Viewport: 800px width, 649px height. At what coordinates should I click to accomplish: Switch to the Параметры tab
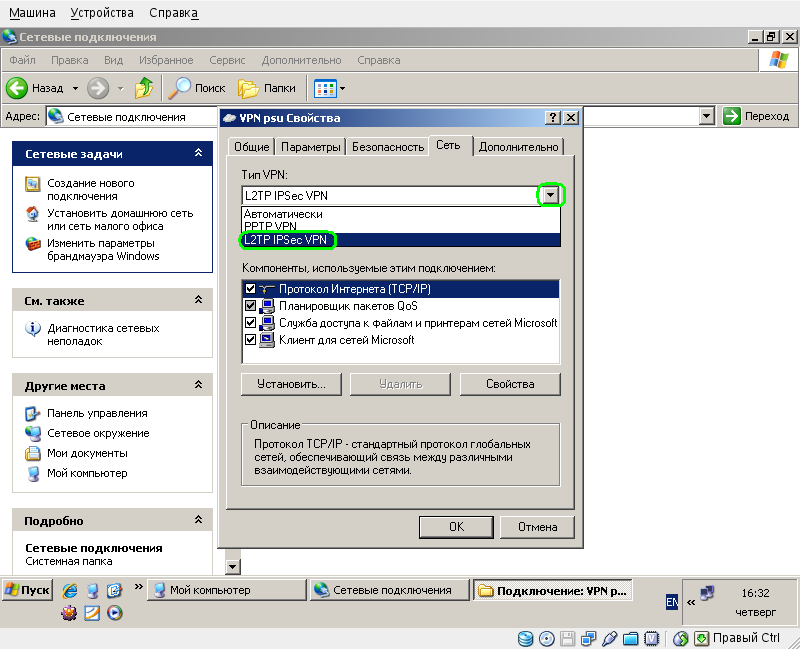pos(311,147)
